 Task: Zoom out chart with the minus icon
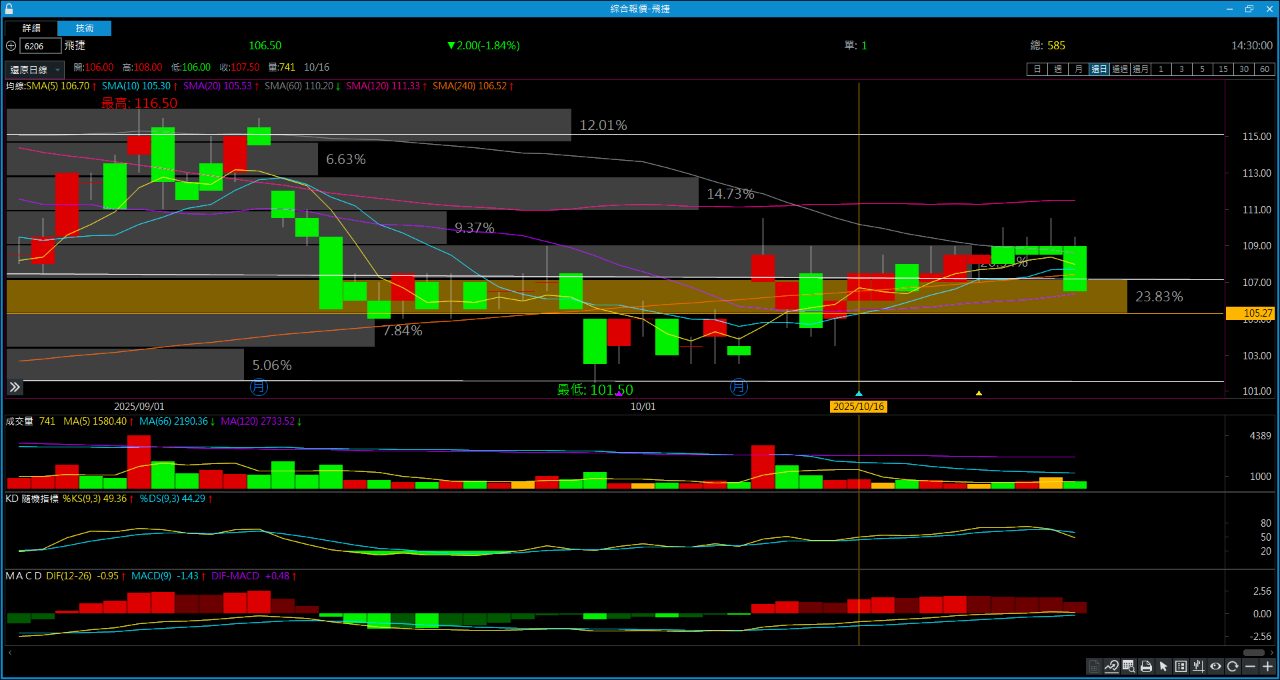click(x=1250, y=666)
